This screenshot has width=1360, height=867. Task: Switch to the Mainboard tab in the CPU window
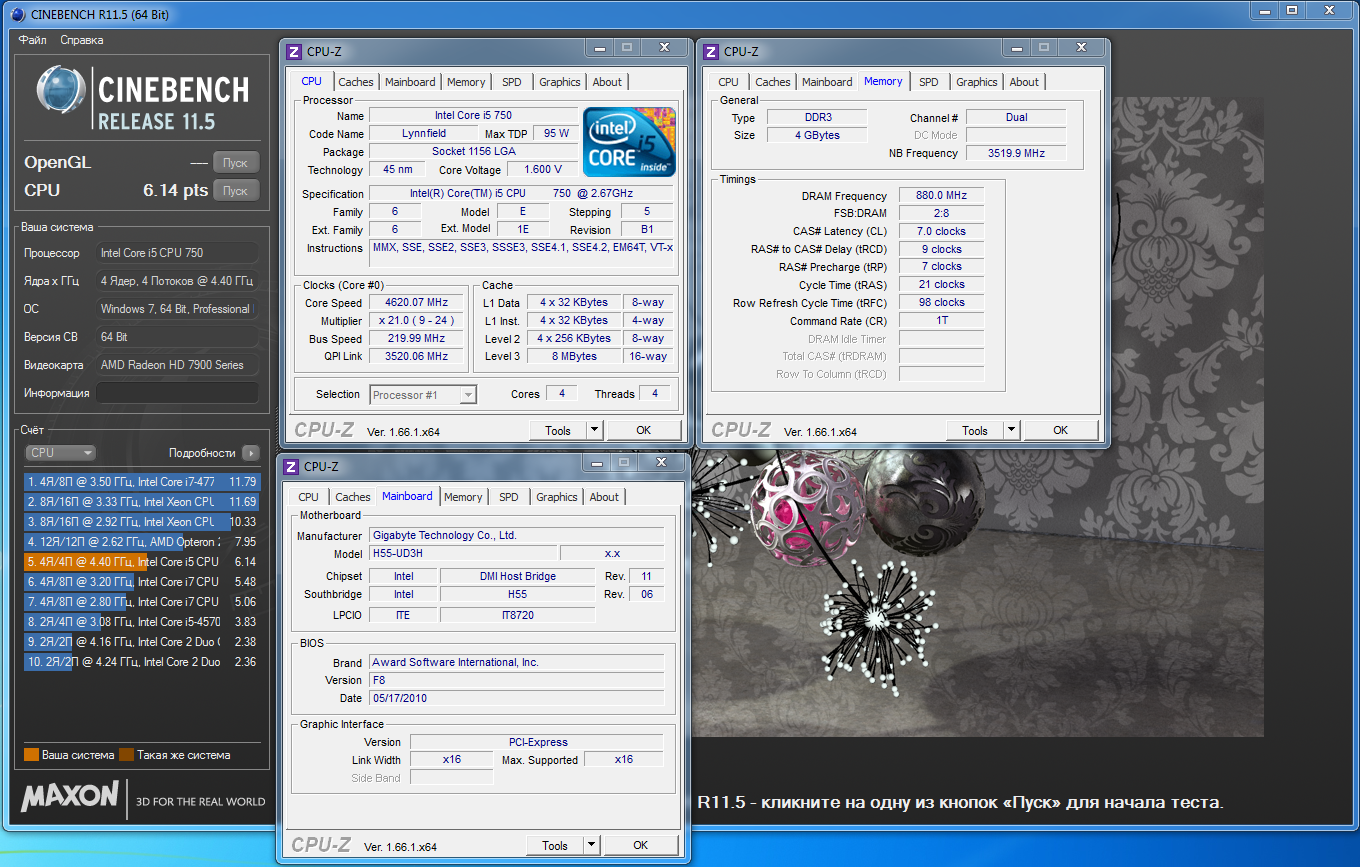point(410,82)
